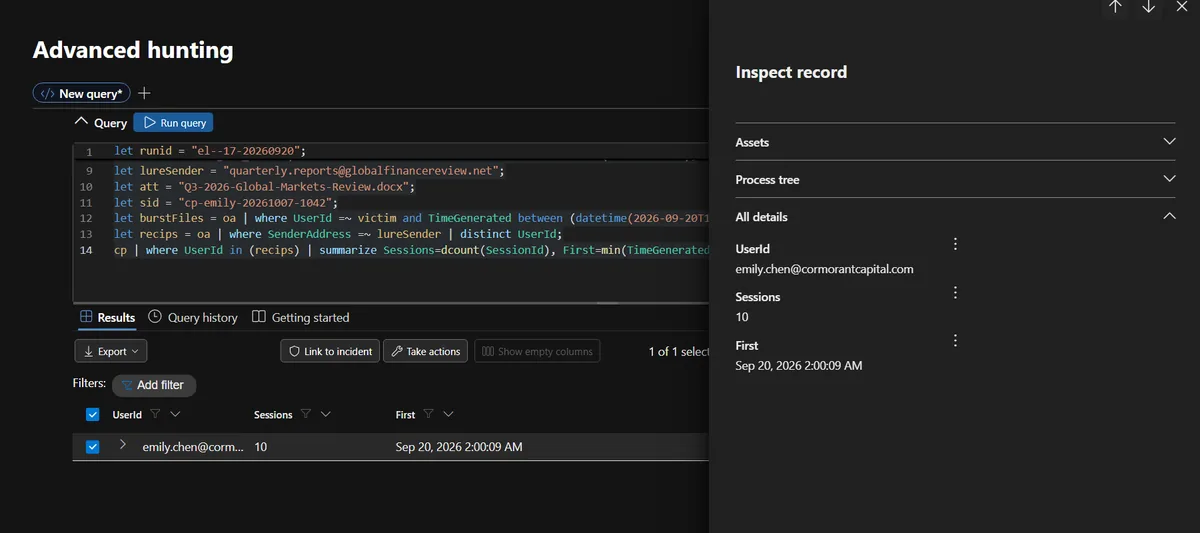Image resolution: width=1200 pixels, height=533 pixels.
Task: Click Sessions value 10 in results row
Action: [261, 447]
